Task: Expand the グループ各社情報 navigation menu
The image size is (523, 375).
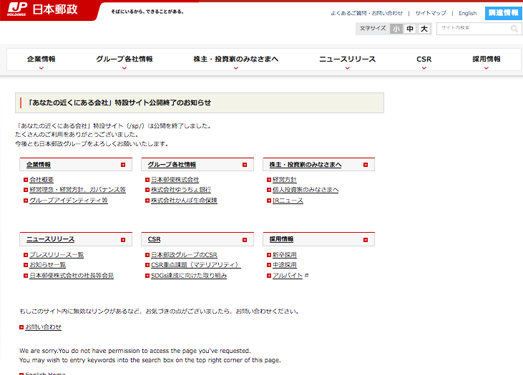Action: point(124,60)
